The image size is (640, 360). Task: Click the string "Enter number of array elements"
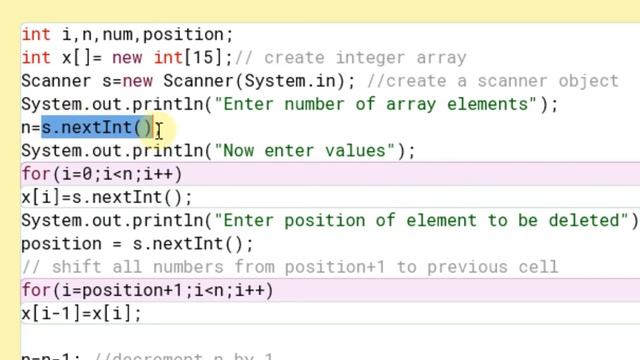coord(375,104)
